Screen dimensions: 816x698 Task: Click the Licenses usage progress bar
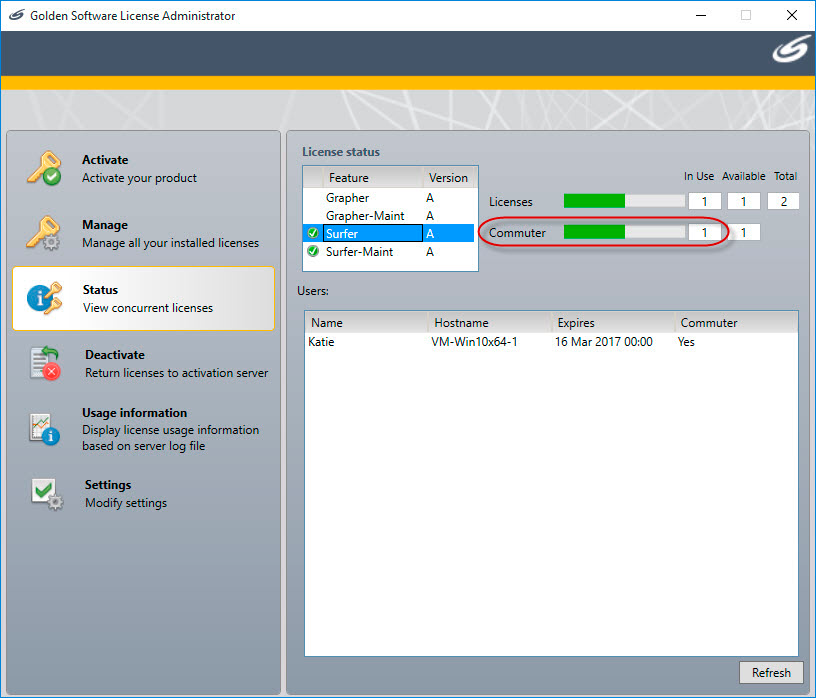624,201
